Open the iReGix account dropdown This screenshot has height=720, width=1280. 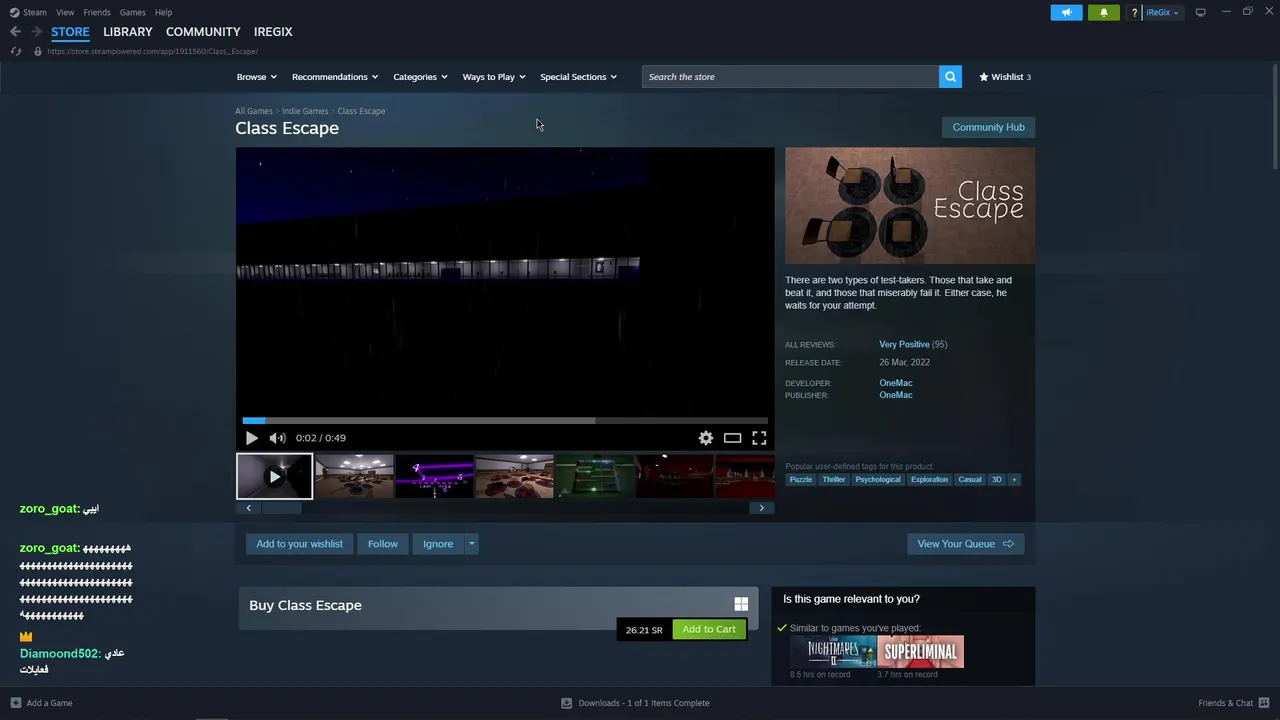1162,12
